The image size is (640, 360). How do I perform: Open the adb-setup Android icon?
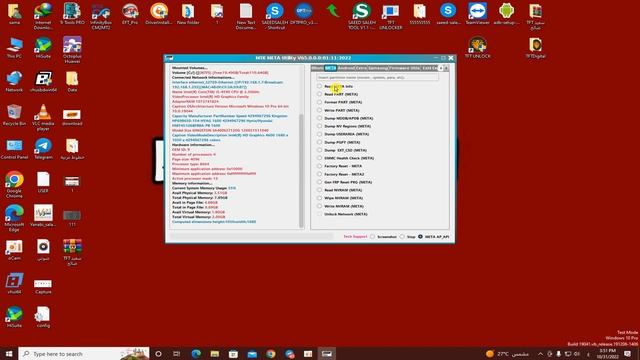coord(506,14)
